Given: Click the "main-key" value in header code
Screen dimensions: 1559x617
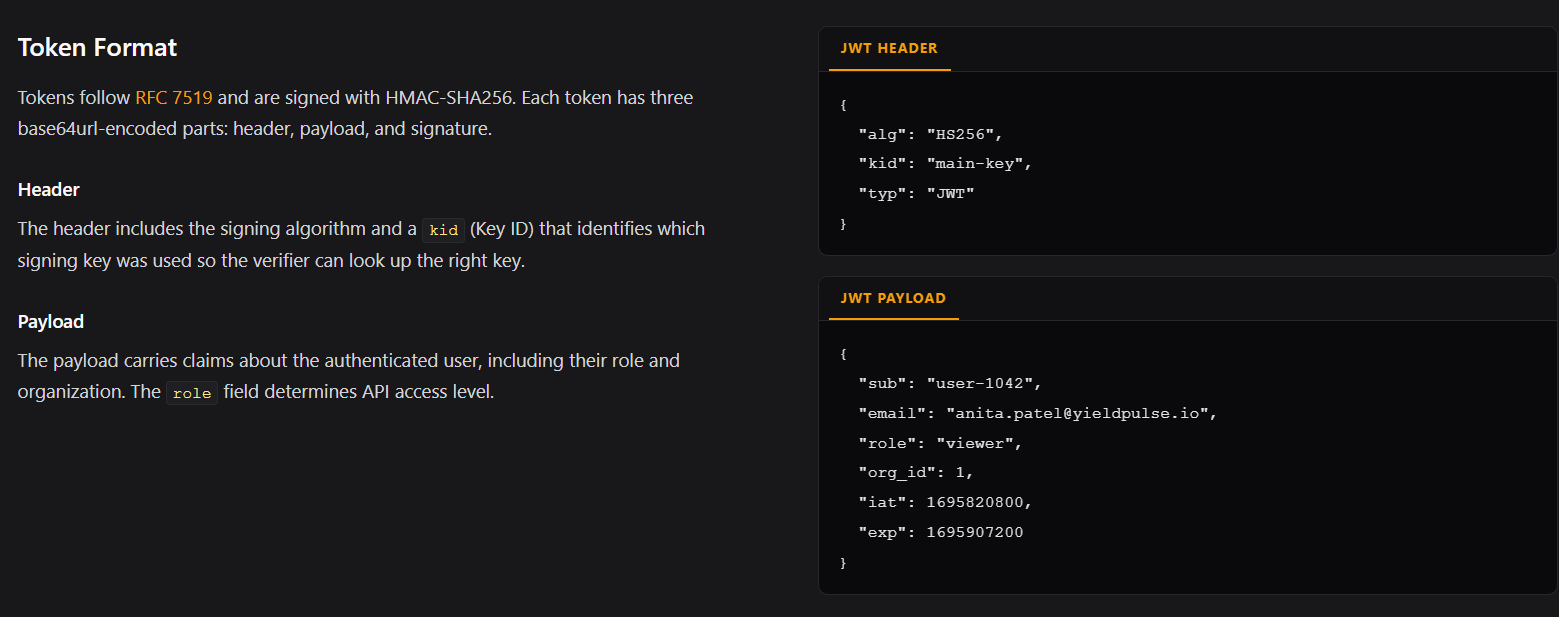Looking at the screenshot, I should 978,164.
